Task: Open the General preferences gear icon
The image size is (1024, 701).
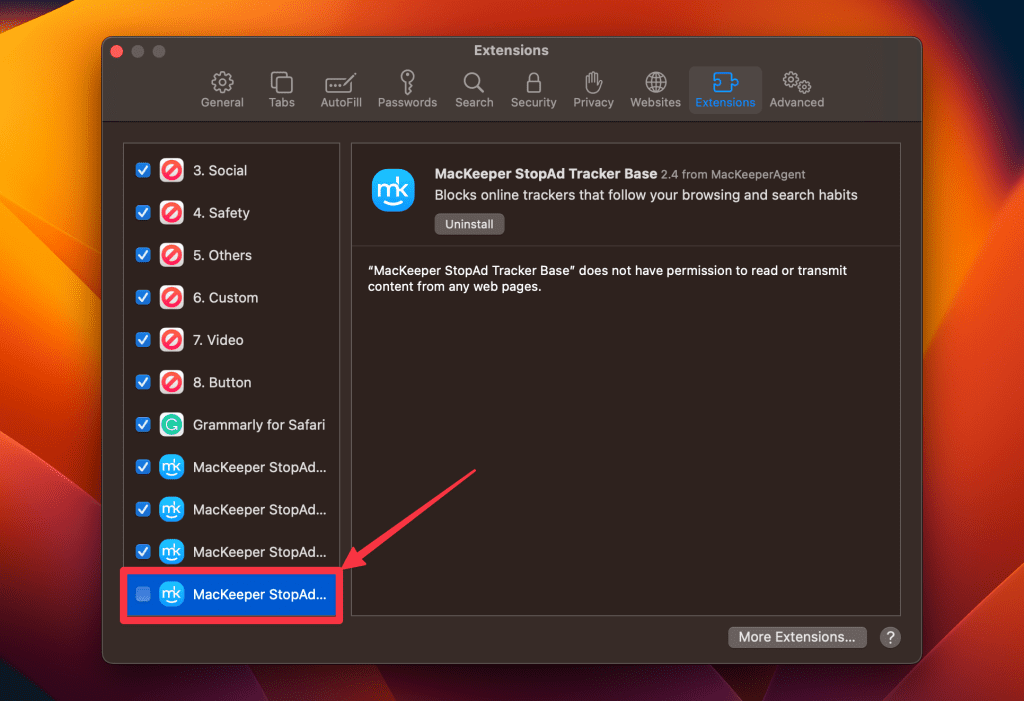Action: [222, 83]
